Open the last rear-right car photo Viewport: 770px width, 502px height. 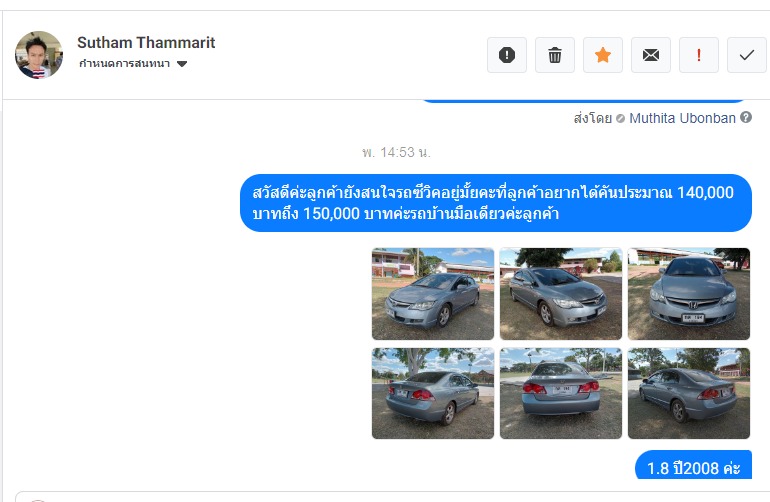pyautogui.click(x=688, y=393)
